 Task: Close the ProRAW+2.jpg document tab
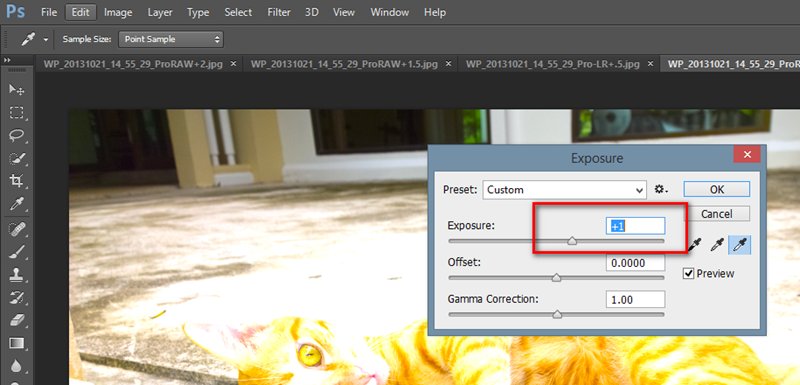(234, 64)
